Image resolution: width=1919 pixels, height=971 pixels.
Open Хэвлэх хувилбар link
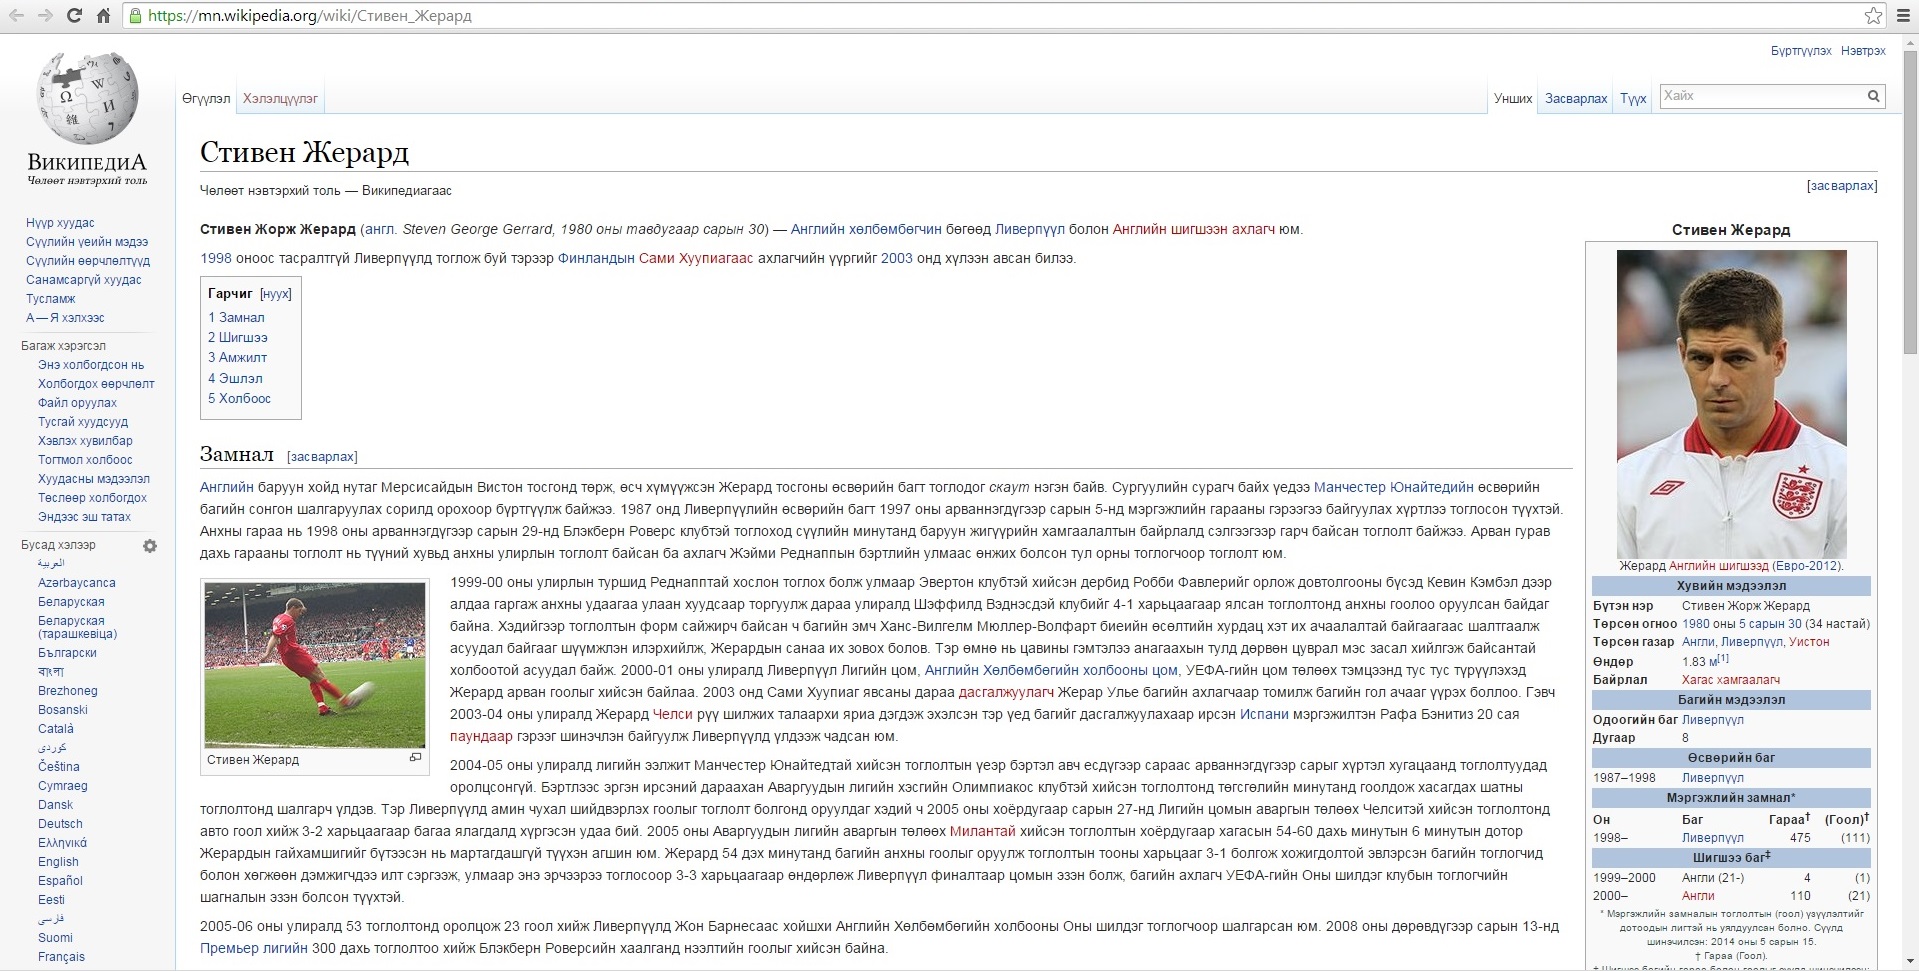pyautogui.click(x=85, y=441)
